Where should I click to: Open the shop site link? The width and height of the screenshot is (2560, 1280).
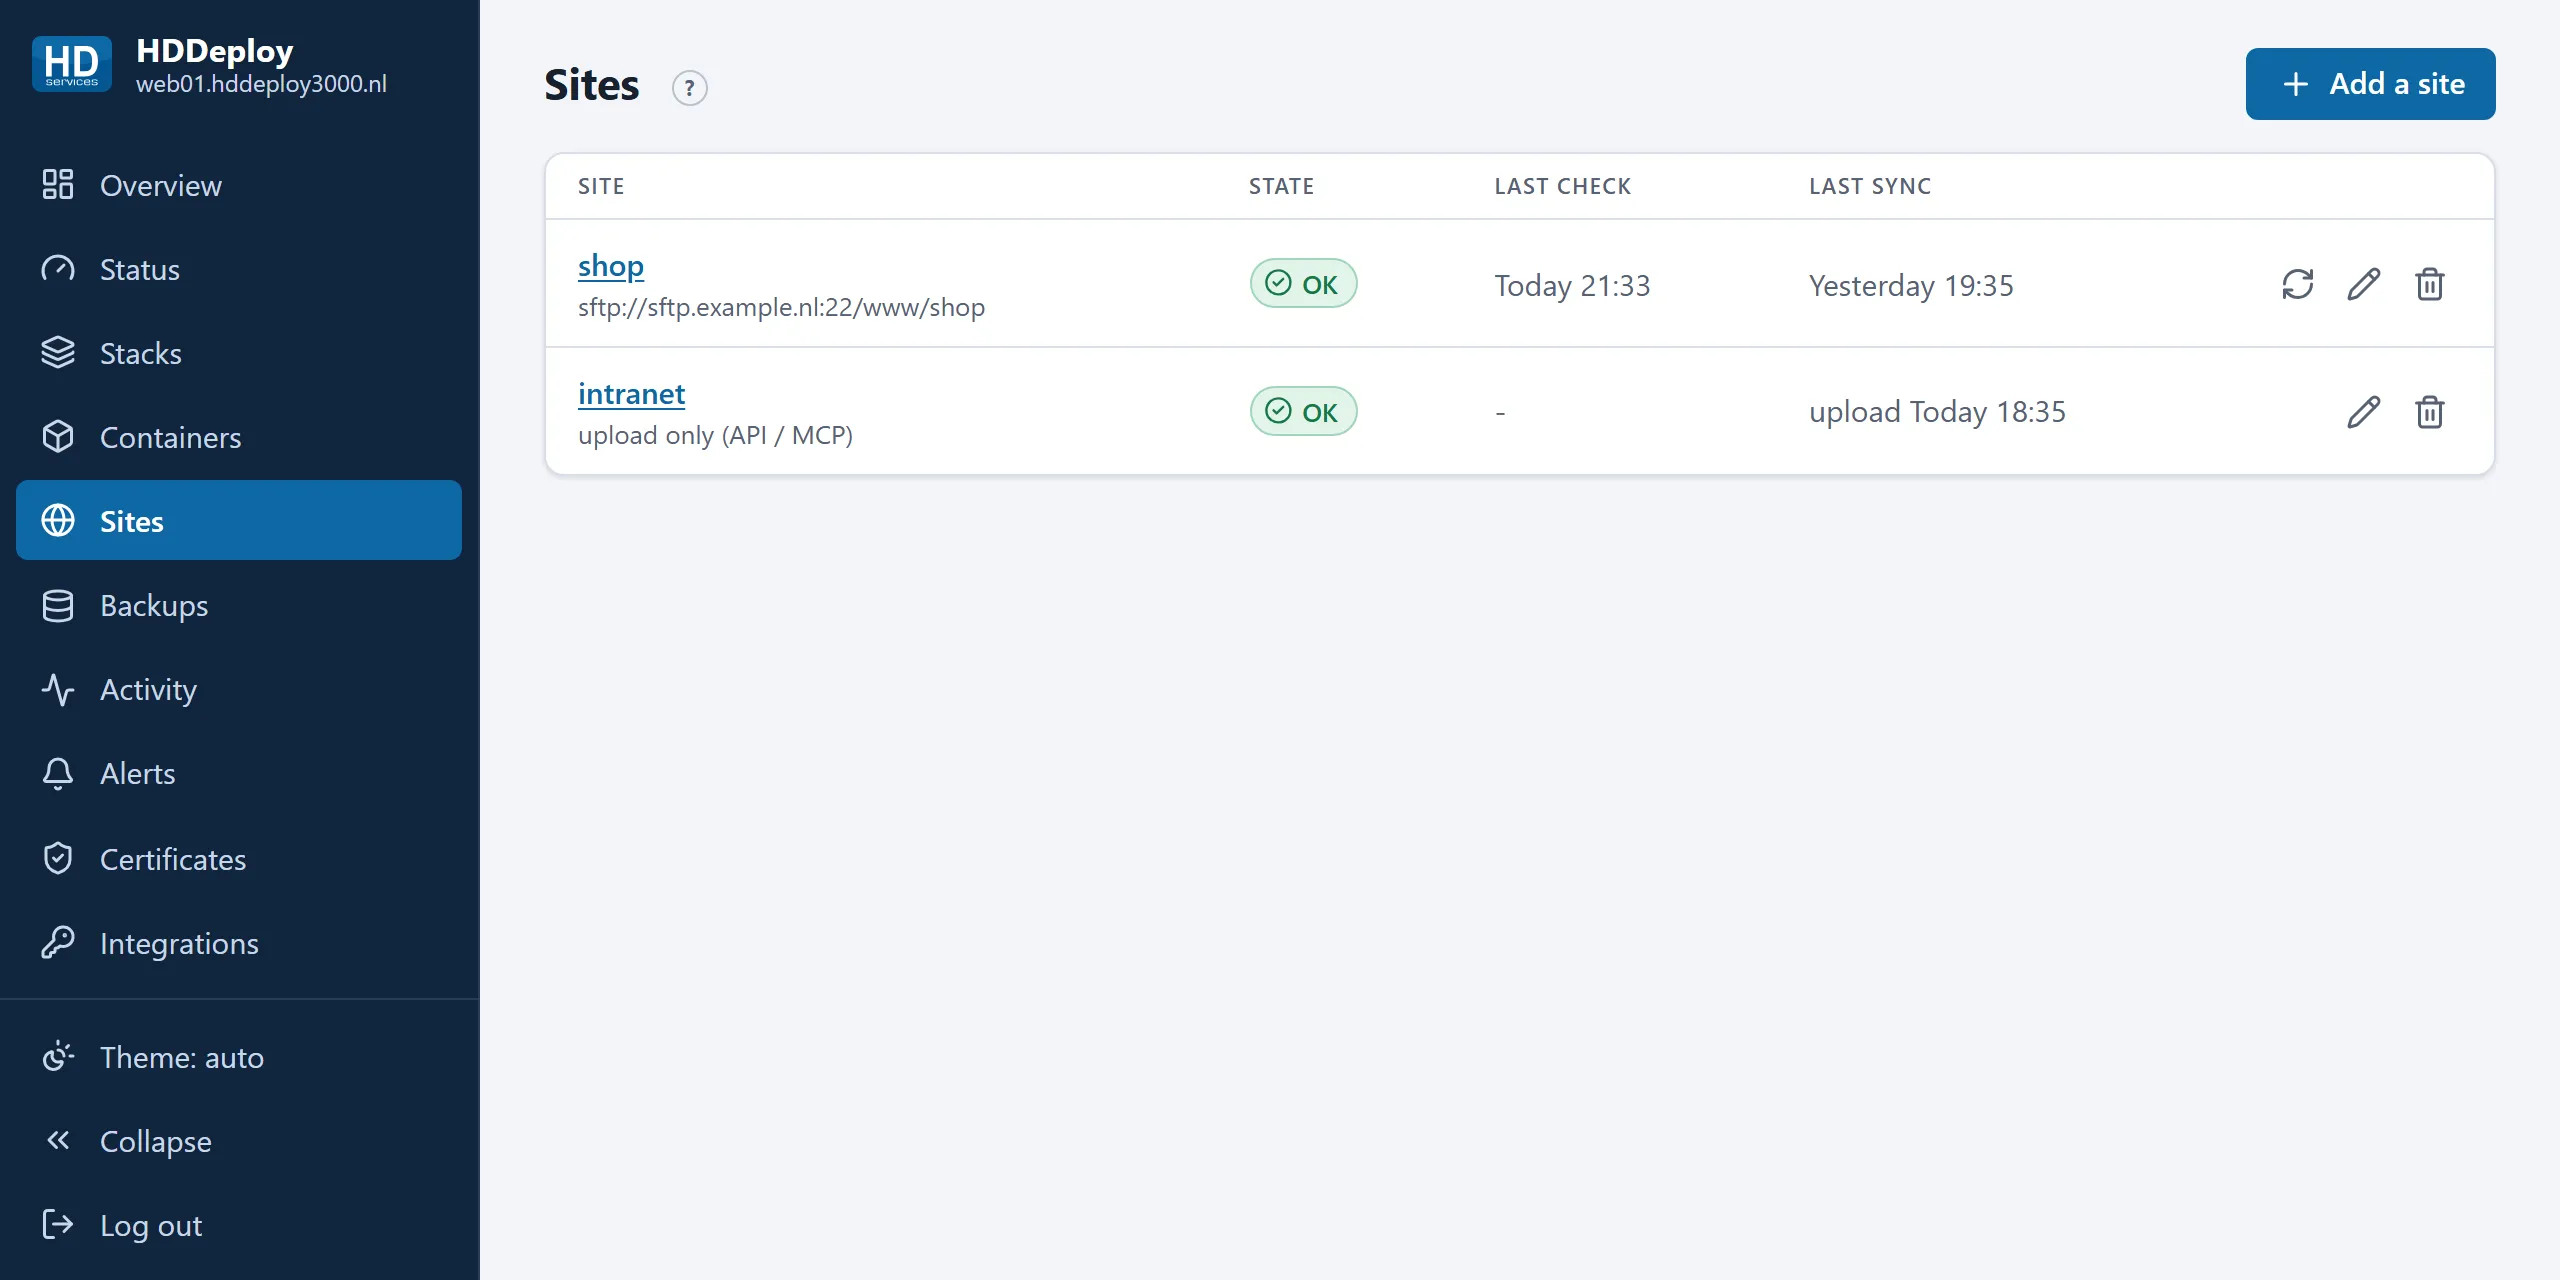coord(611,265)
